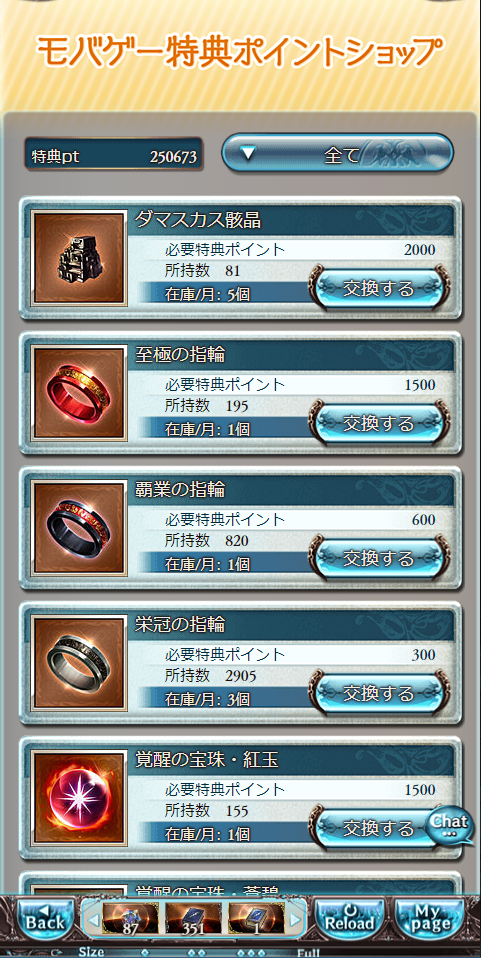The width and height of the screenshot is (481, 958).
Task: Click the Reload button
Action: pos(350,919)
